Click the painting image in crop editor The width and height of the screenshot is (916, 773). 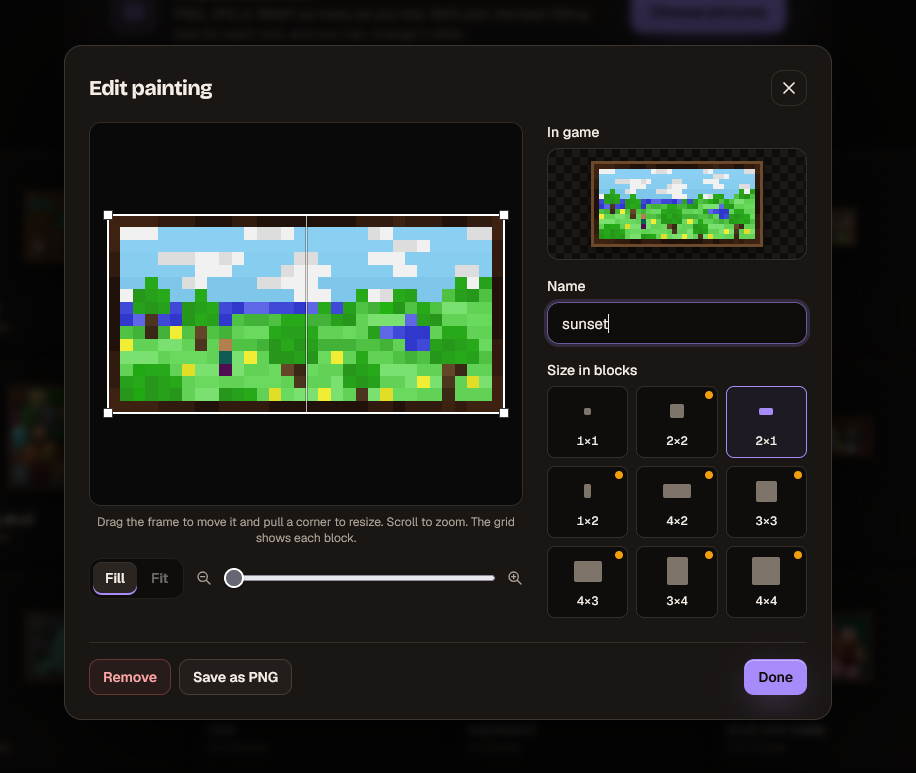click(306, 314)
